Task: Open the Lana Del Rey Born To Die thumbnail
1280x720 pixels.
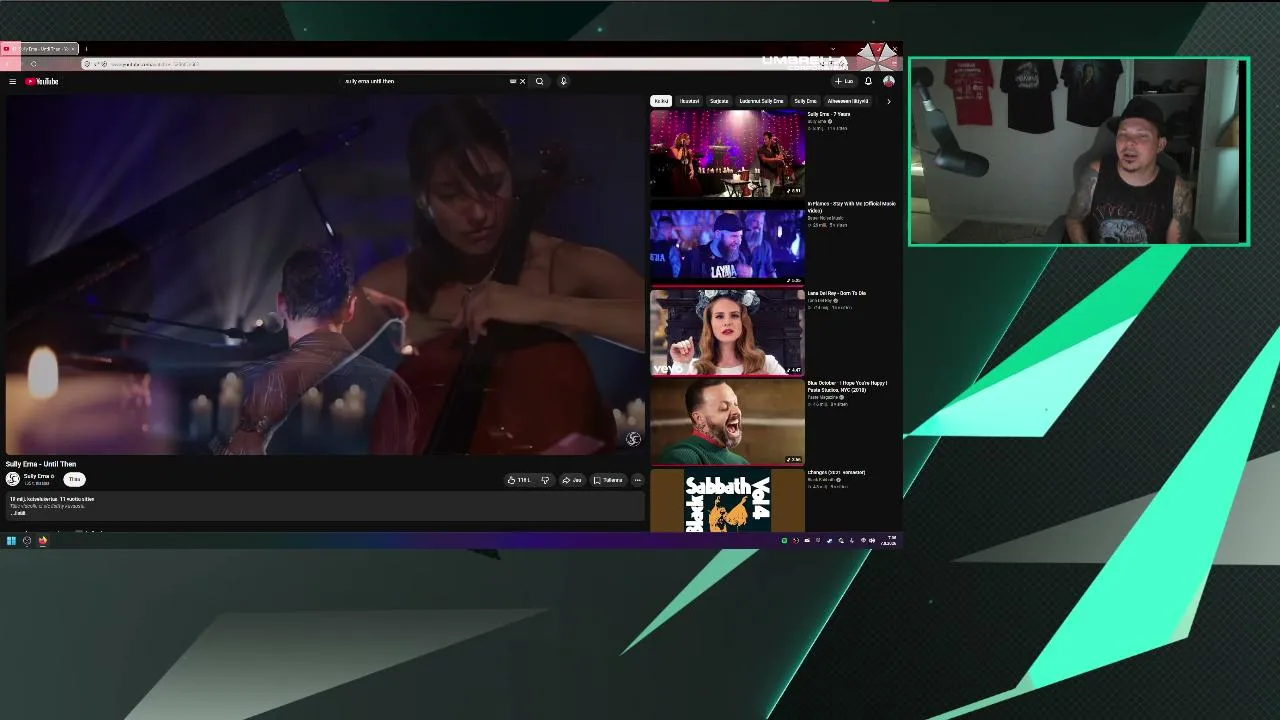Action: [727, 332]
